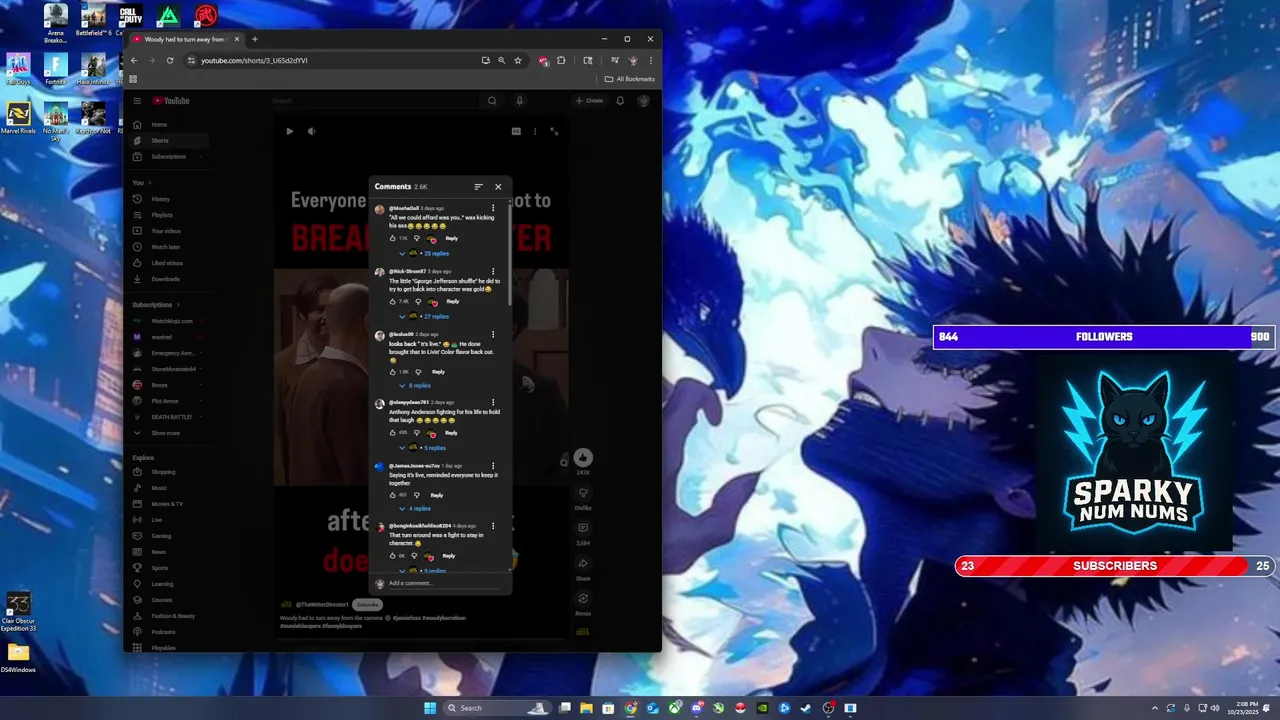Click the Short's comments count icon

pos(583,529)
